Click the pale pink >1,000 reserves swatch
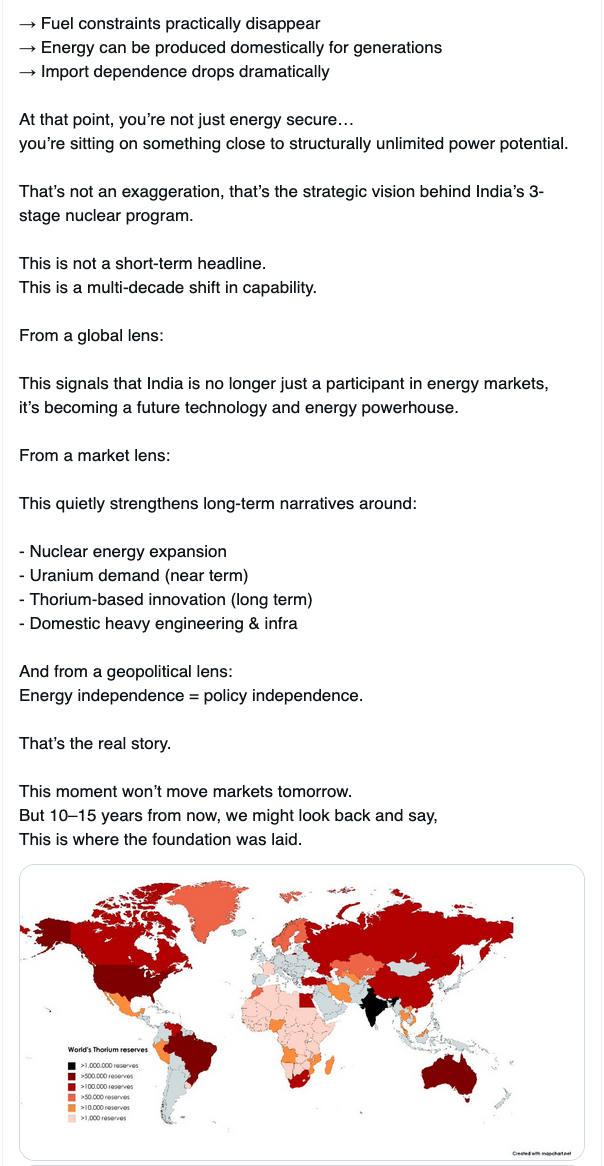Screen dimensions: 604x1166 [72, 1118]
